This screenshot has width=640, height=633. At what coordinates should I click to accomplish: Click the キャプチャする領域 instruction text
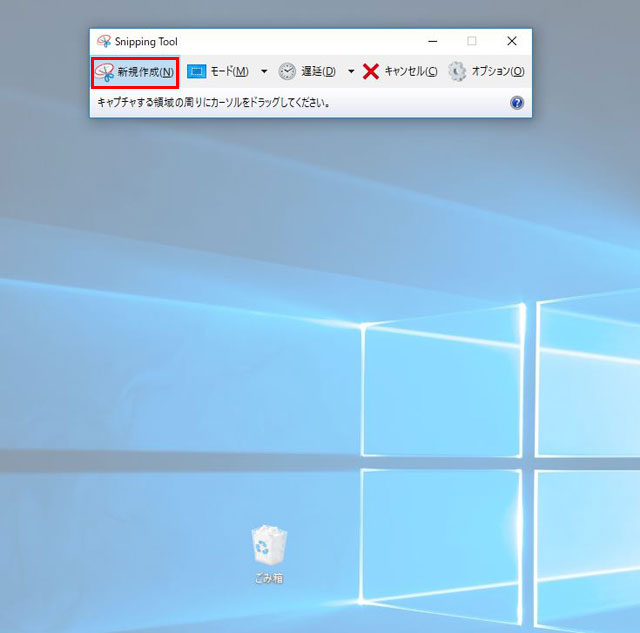(x=213, y=102)
